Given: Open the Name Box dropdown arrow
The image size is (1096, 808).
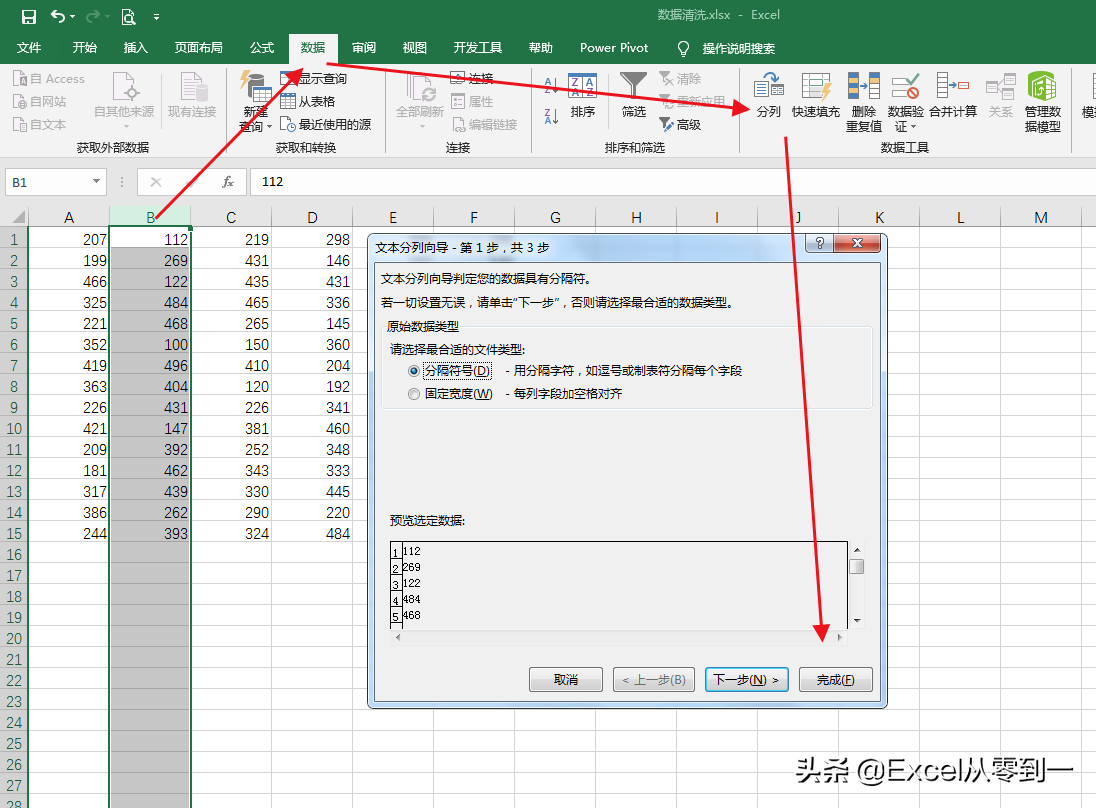Looking at the screenshot, I should 96,182.
